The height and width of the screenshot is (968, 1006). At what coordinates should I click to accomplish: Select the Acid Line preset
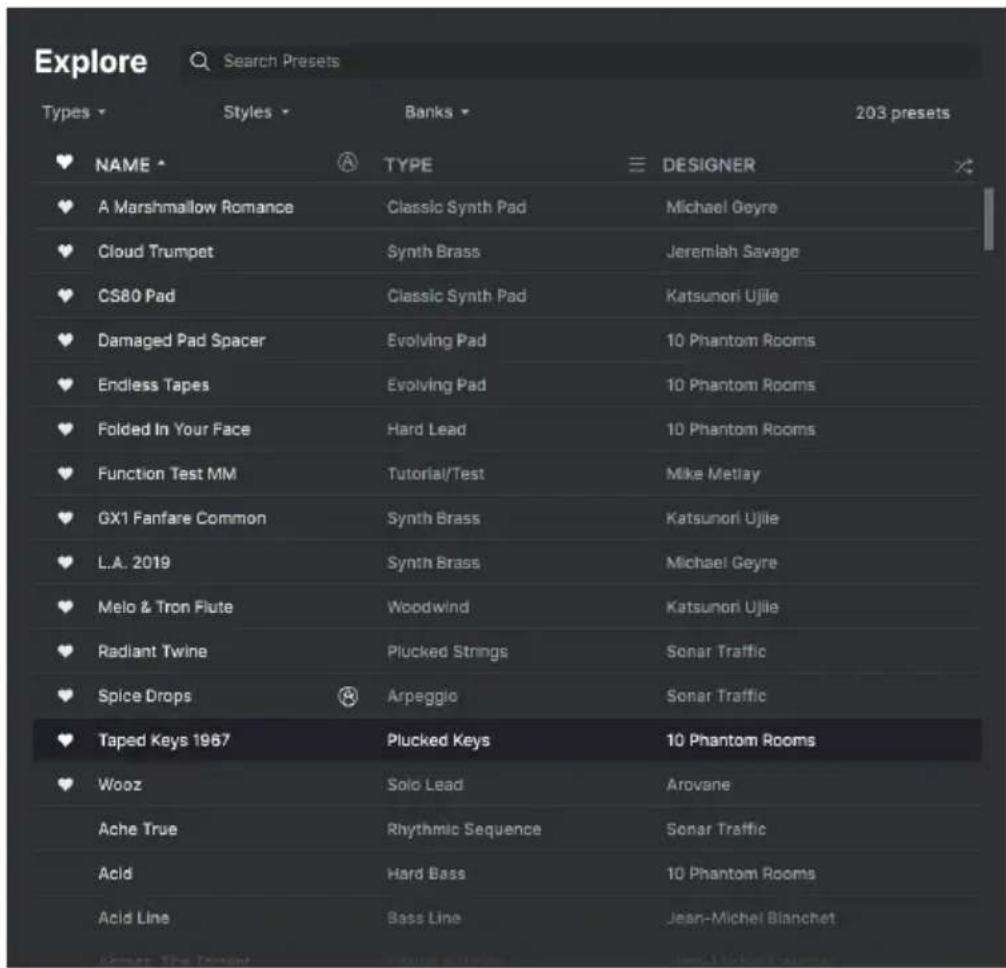click(133, 918)
